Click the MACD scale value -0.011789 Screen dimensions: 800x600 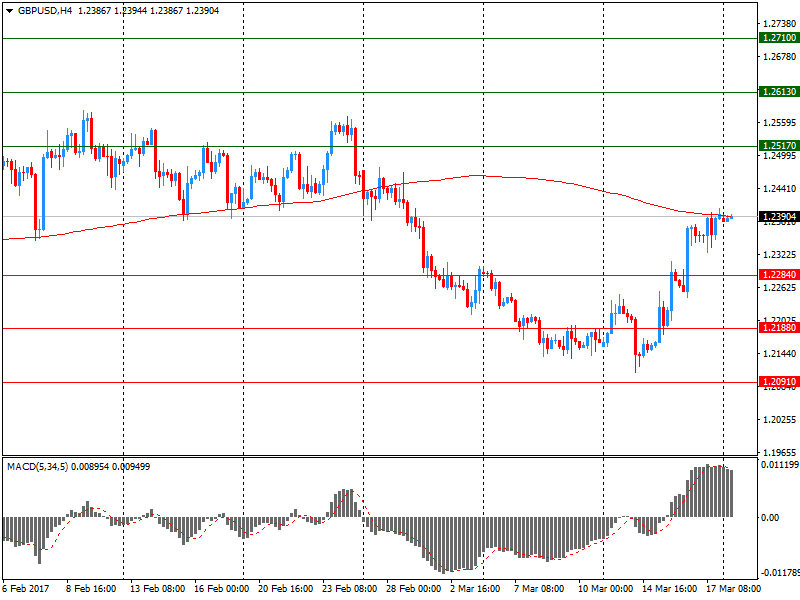point(780,573)
